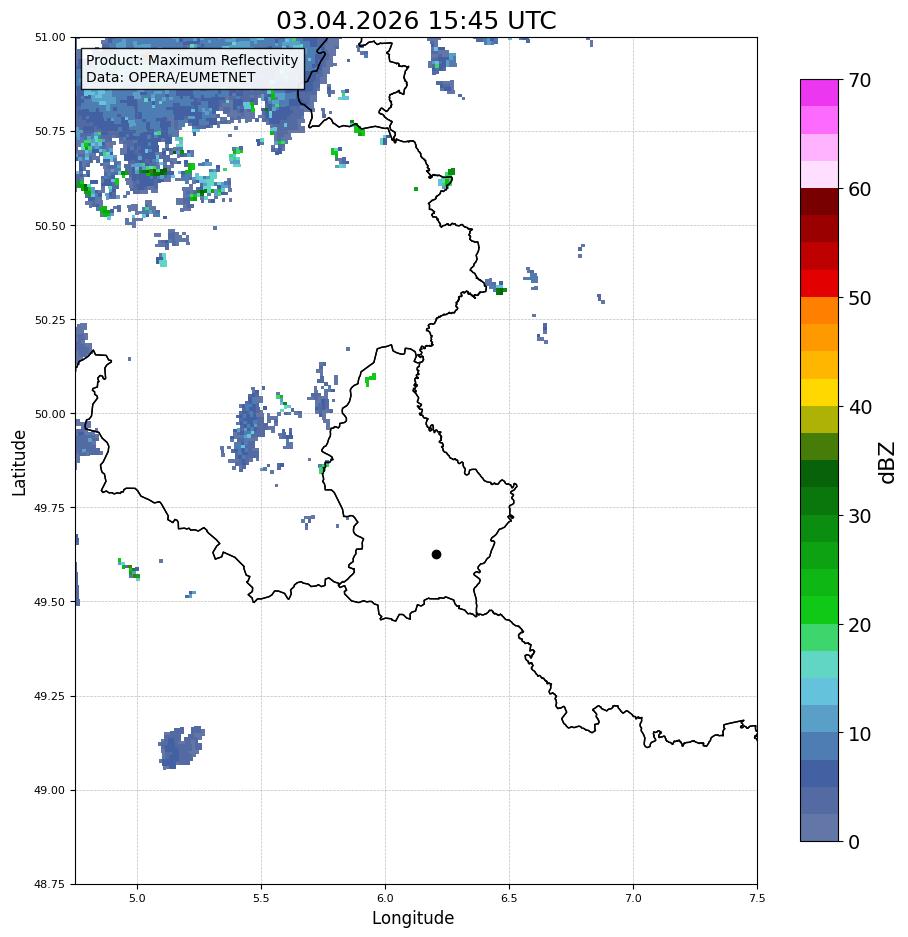Click the yellow colorbar swatch above 40

[820, 393]
